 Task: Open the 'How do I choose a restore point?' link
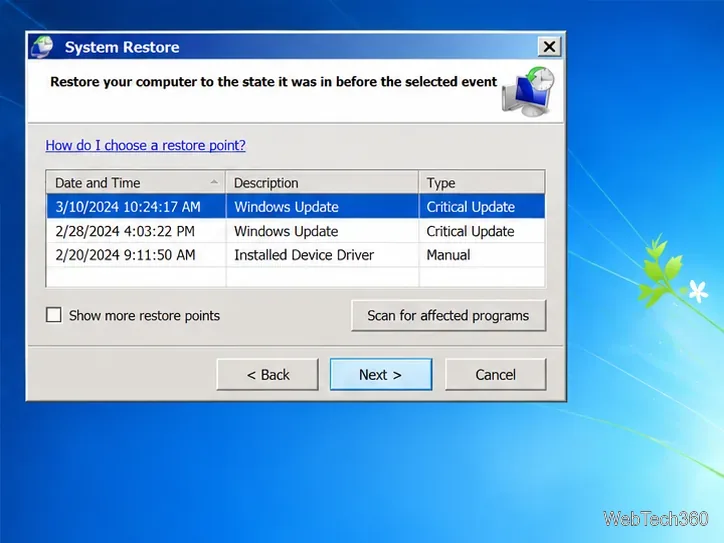pyautogui.click(x=145, y=145)
